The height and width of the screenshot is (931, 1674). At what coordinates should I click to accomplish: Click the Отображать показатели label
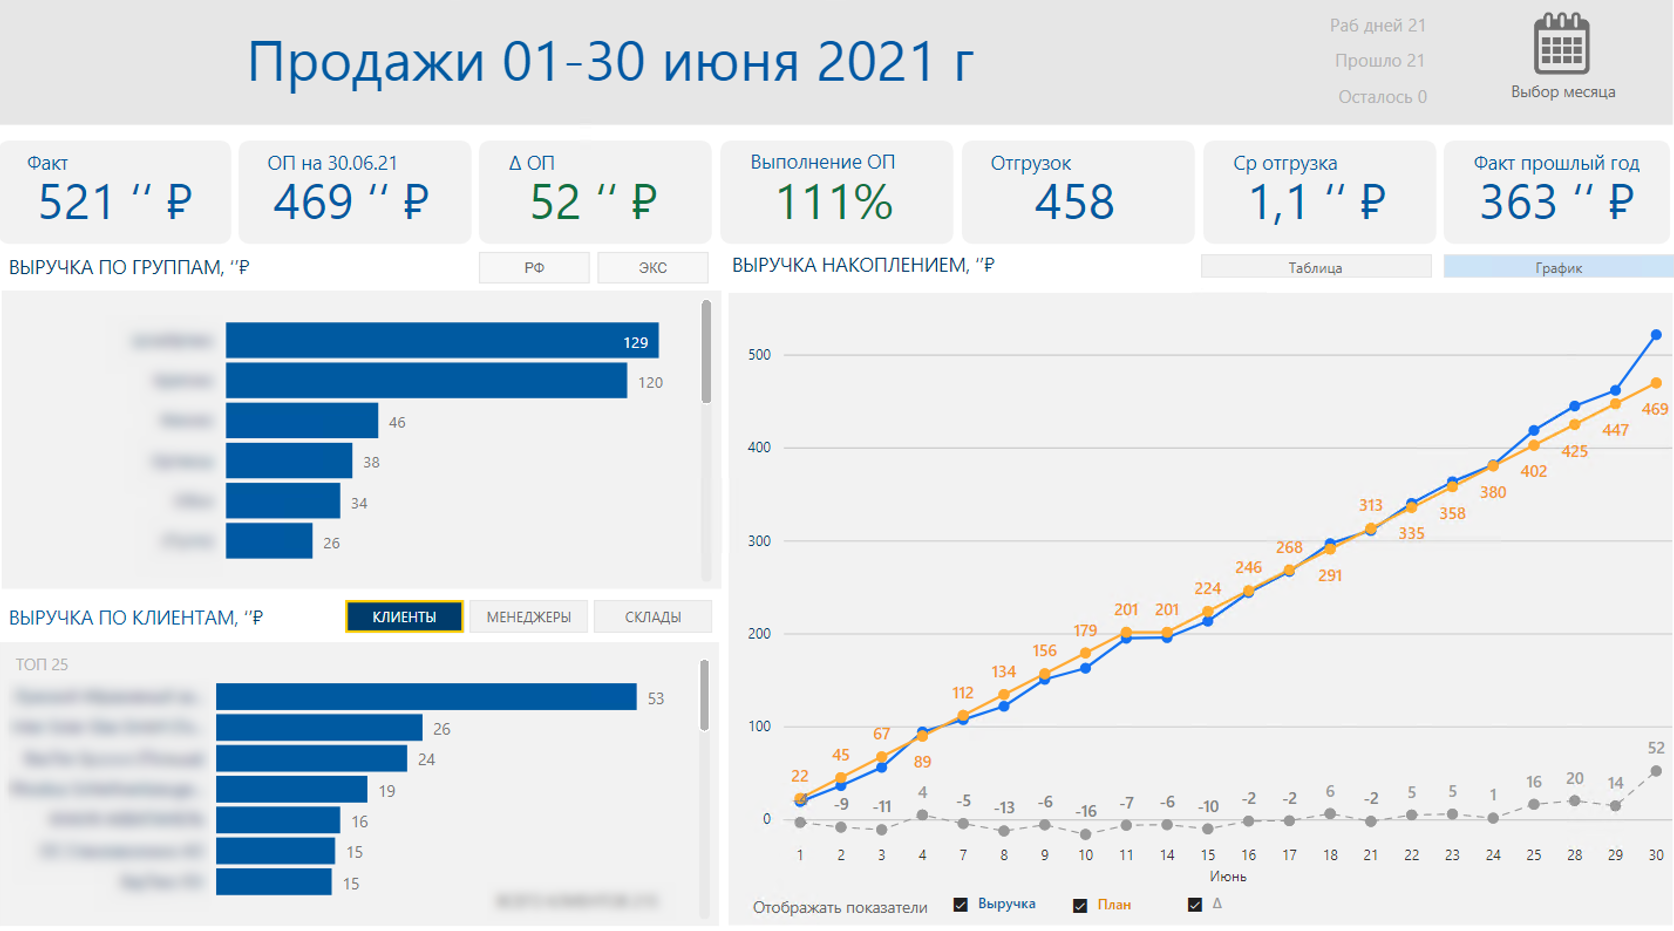click(840, 907)
